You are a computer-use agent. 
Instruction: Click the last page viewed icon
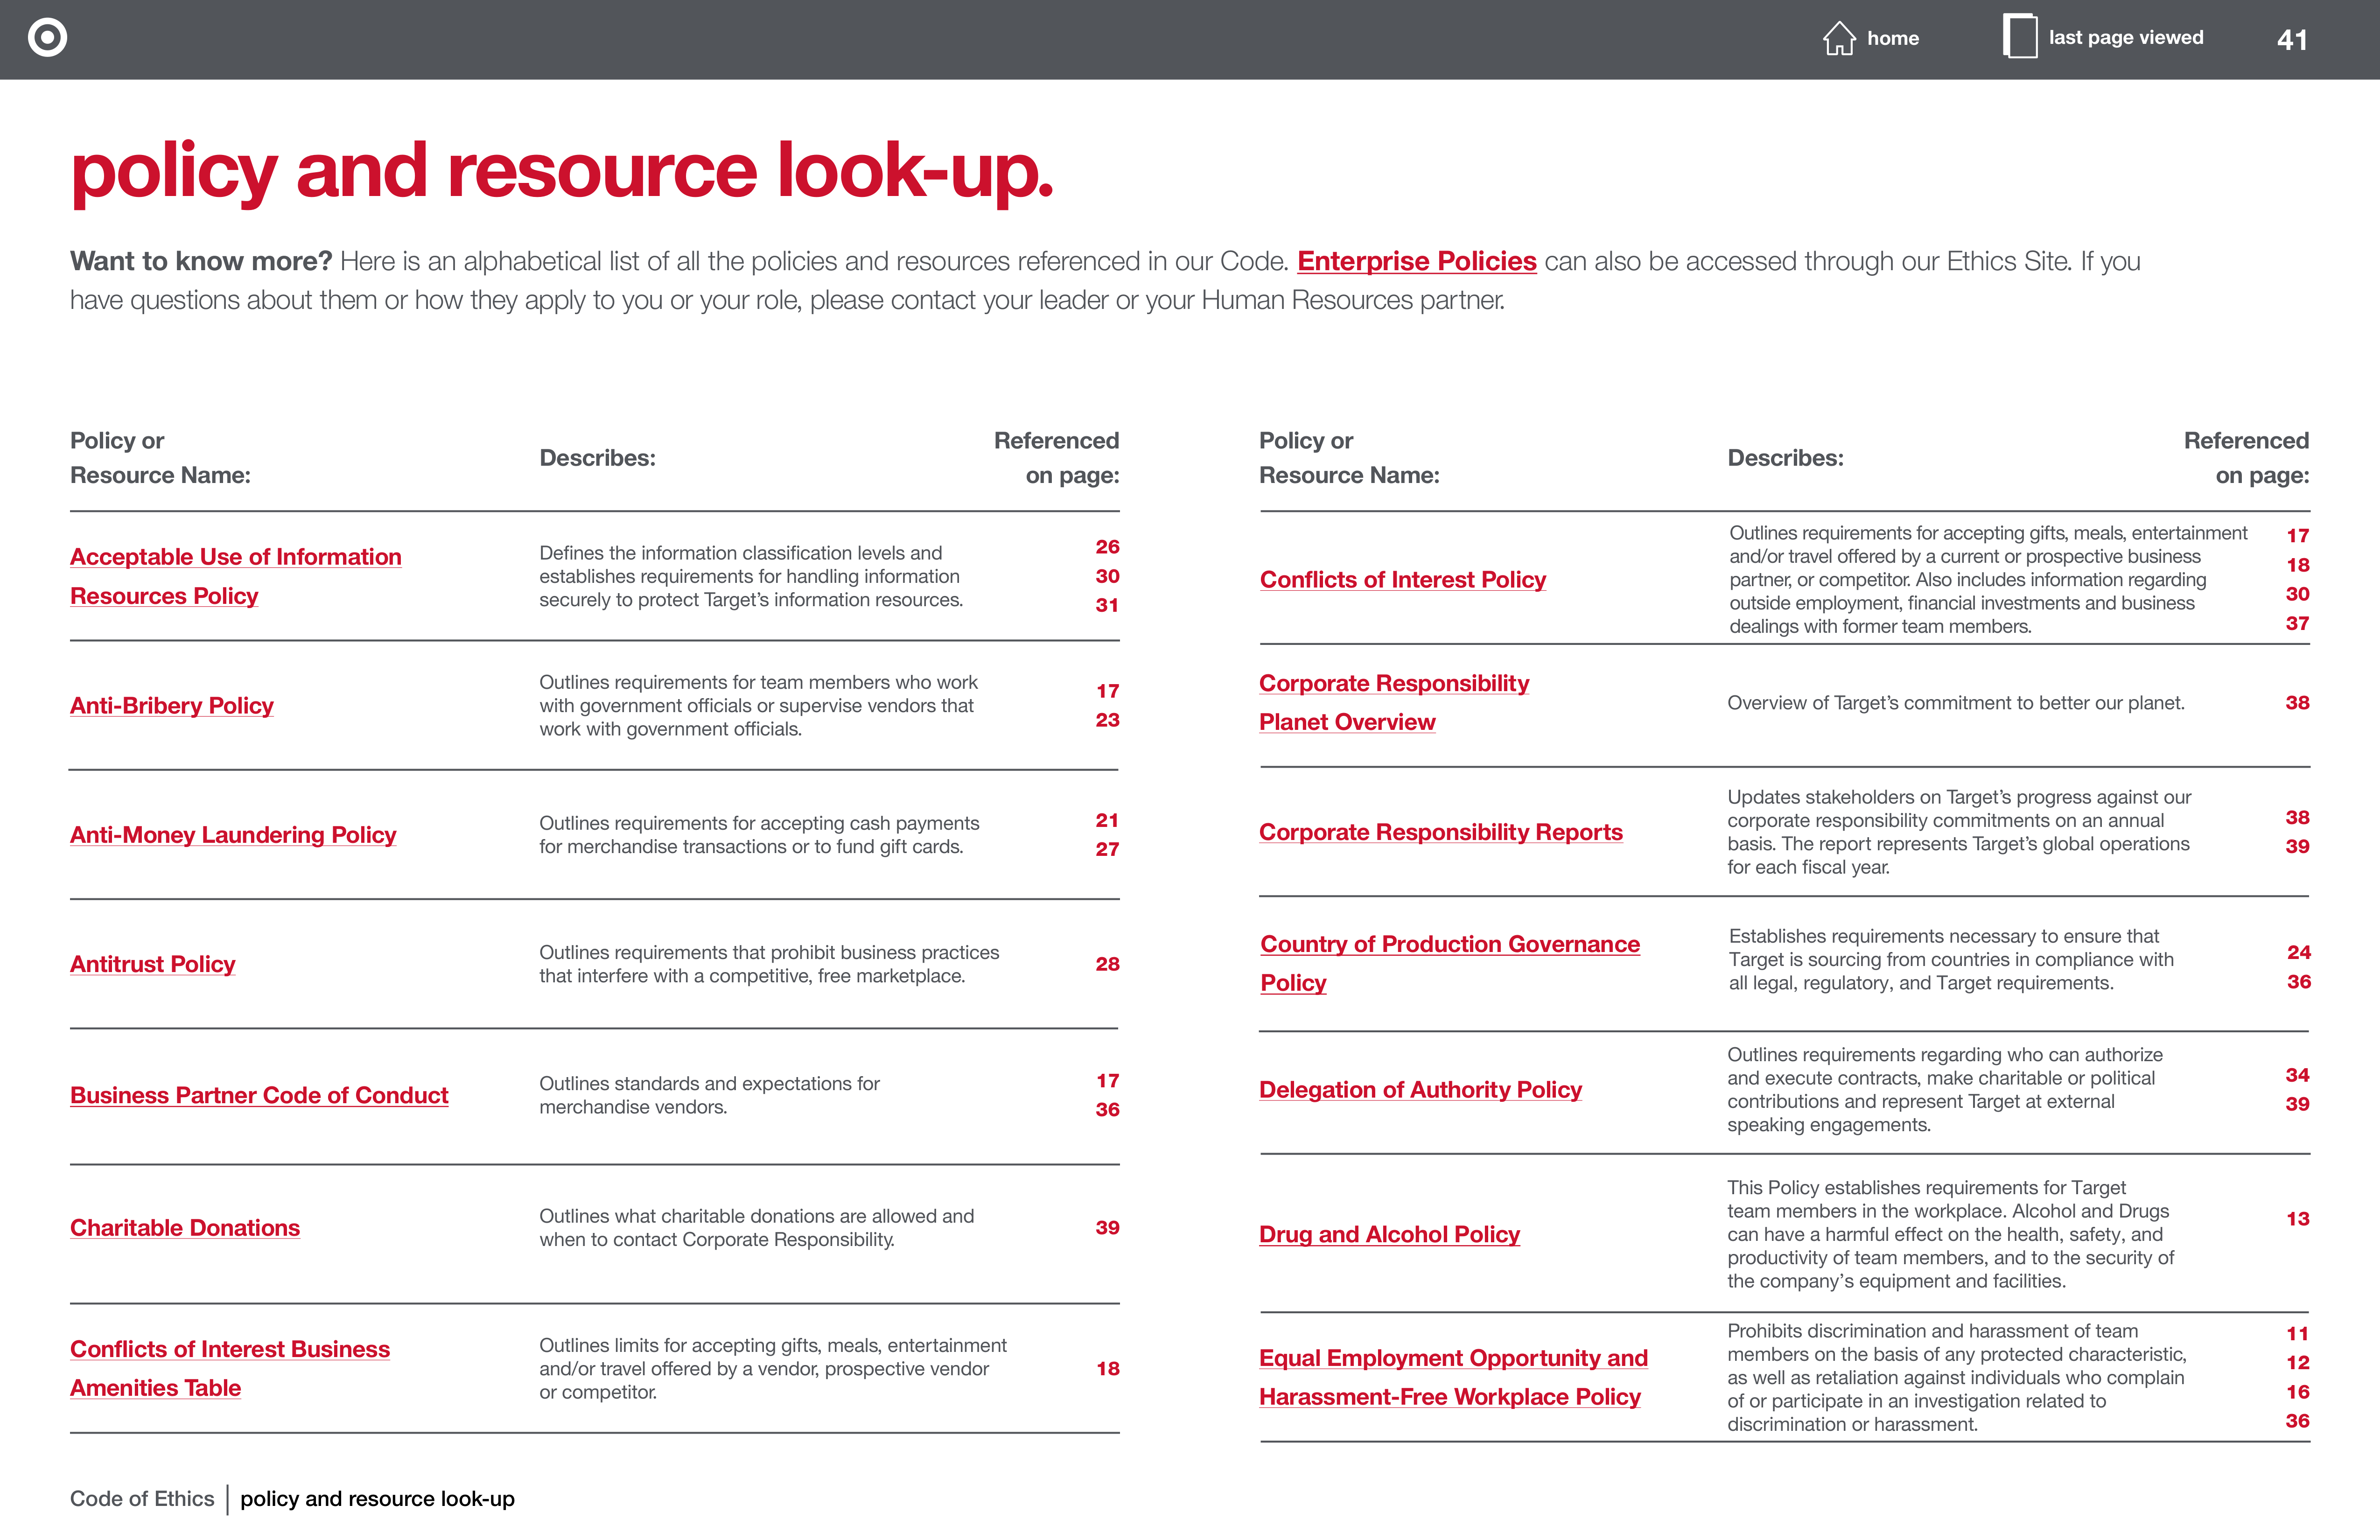point(2020,36)
